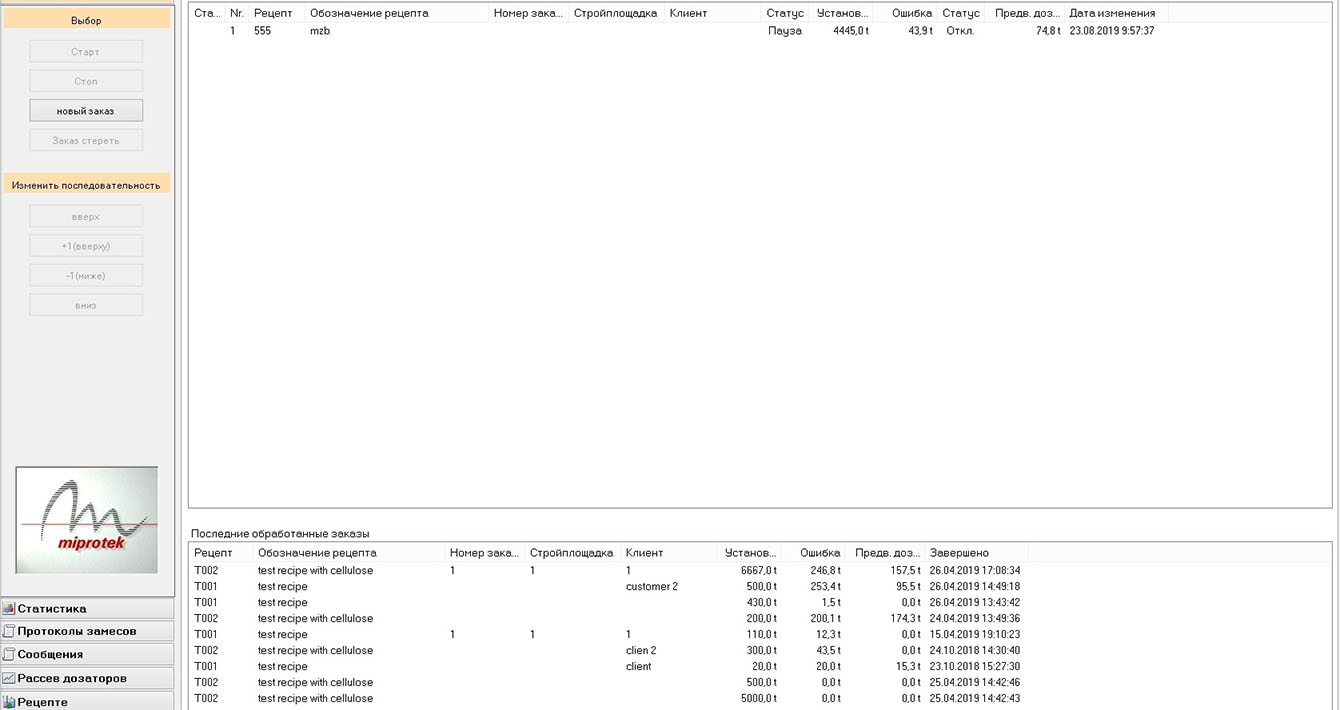This screenshot has height=710, width=1340.
Task: Sort orders by Дата изменения column
Action: pos(1112,13)
